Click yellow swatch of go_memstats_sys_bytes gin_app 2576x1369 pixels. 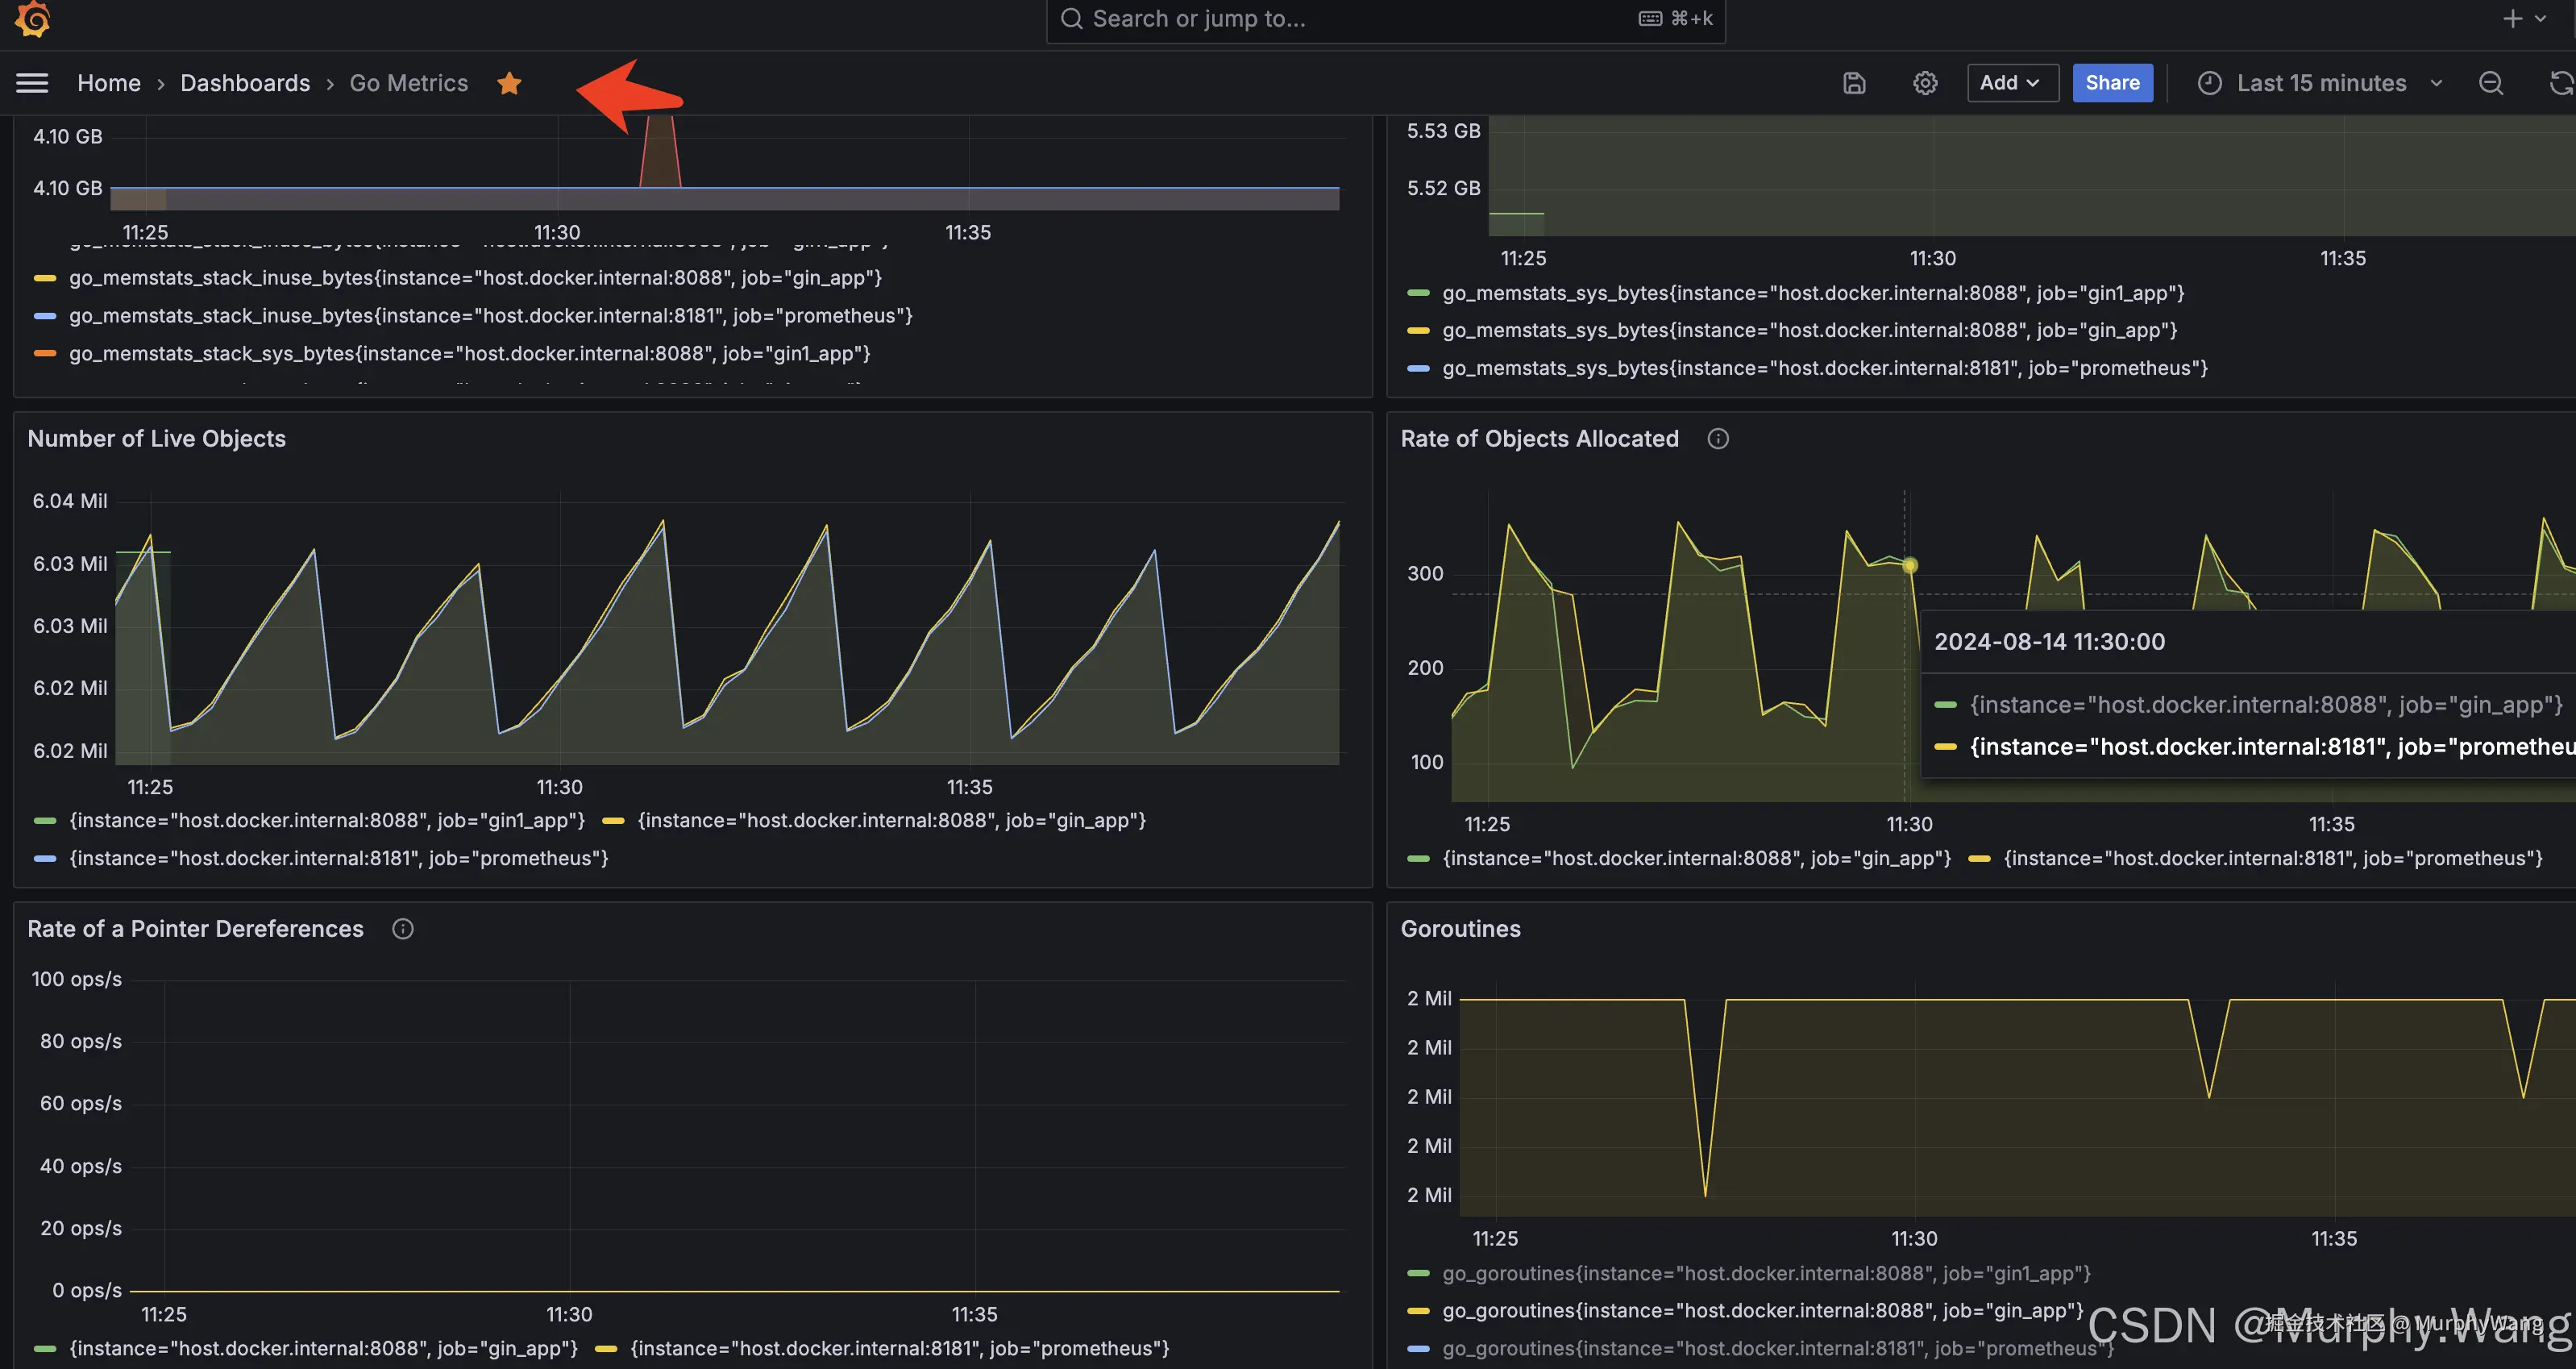coord(1418,331)
